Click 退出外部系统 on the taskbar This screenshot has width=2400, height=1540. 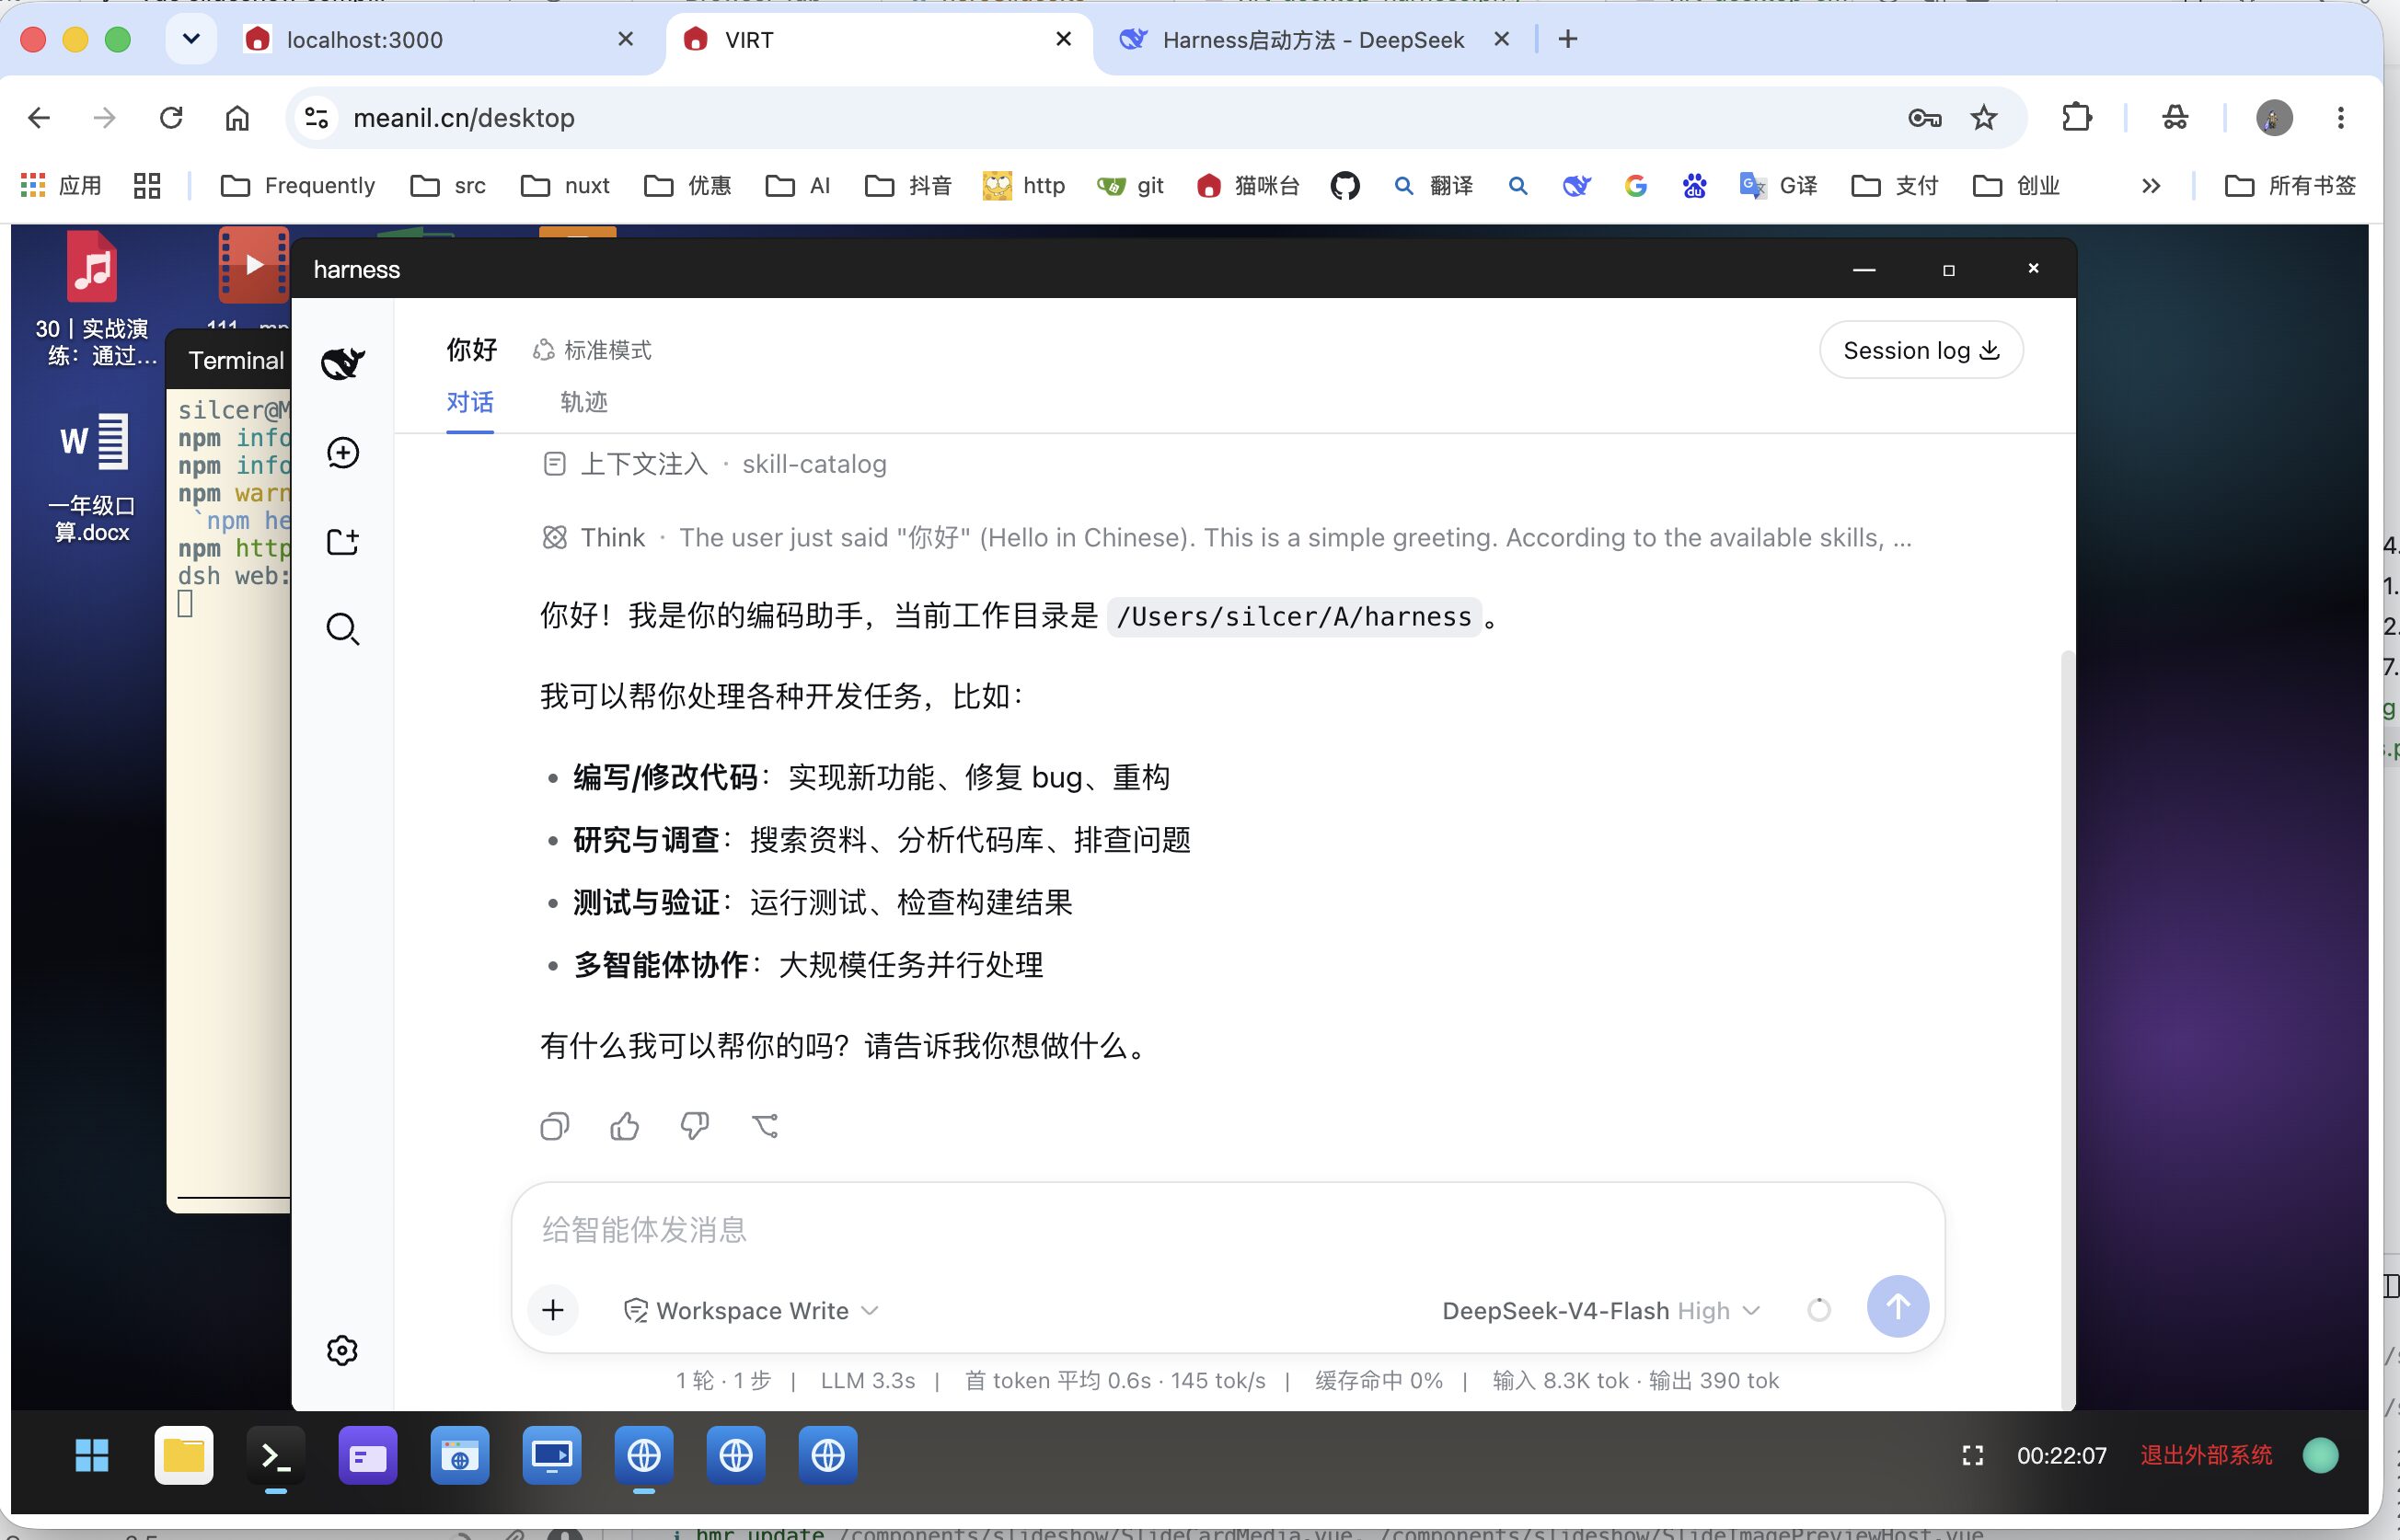2206,1455
